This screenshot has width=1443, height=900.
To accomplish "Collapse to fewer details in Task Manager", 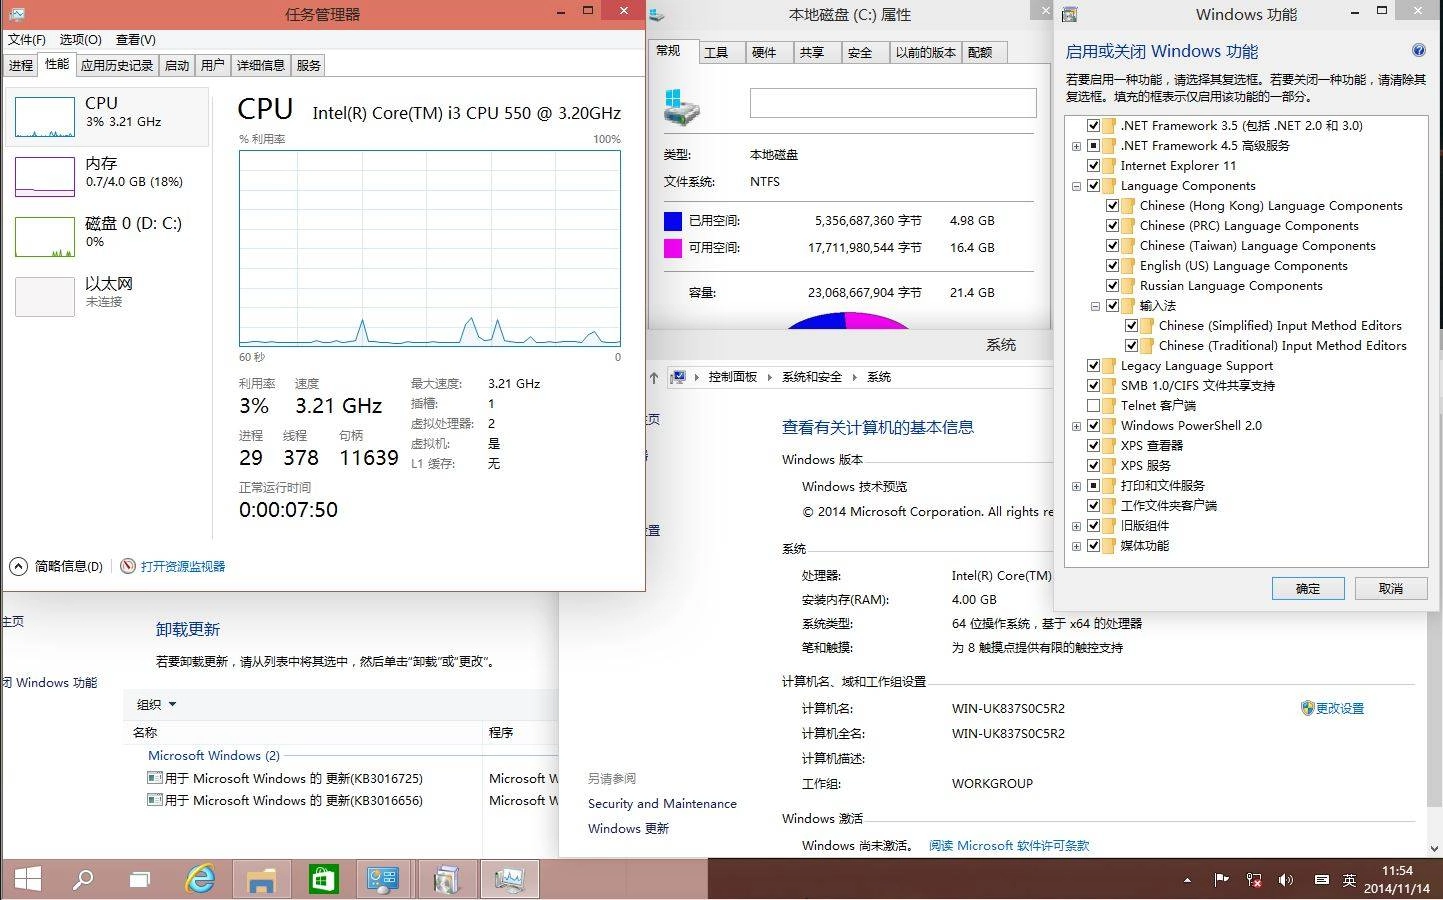I will pyautogui.click(x=57, y=566).
